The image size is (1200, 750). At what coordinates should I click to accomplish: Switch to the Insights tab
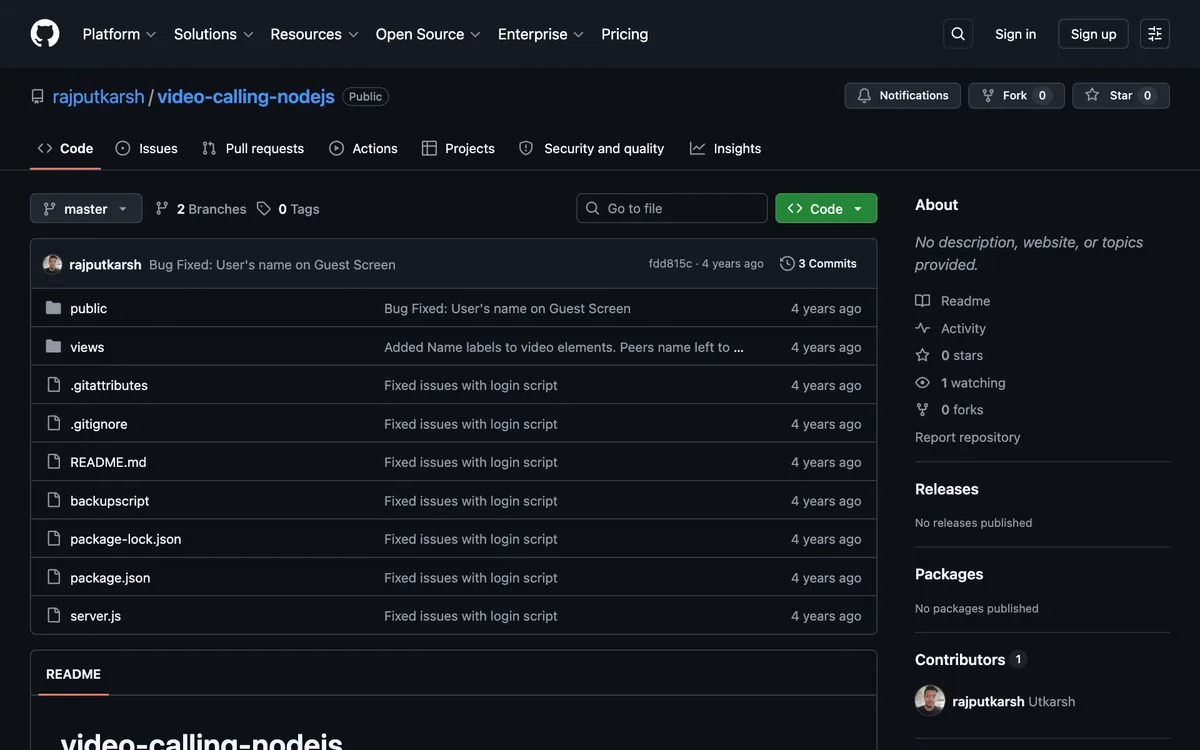tap(725, 148)
